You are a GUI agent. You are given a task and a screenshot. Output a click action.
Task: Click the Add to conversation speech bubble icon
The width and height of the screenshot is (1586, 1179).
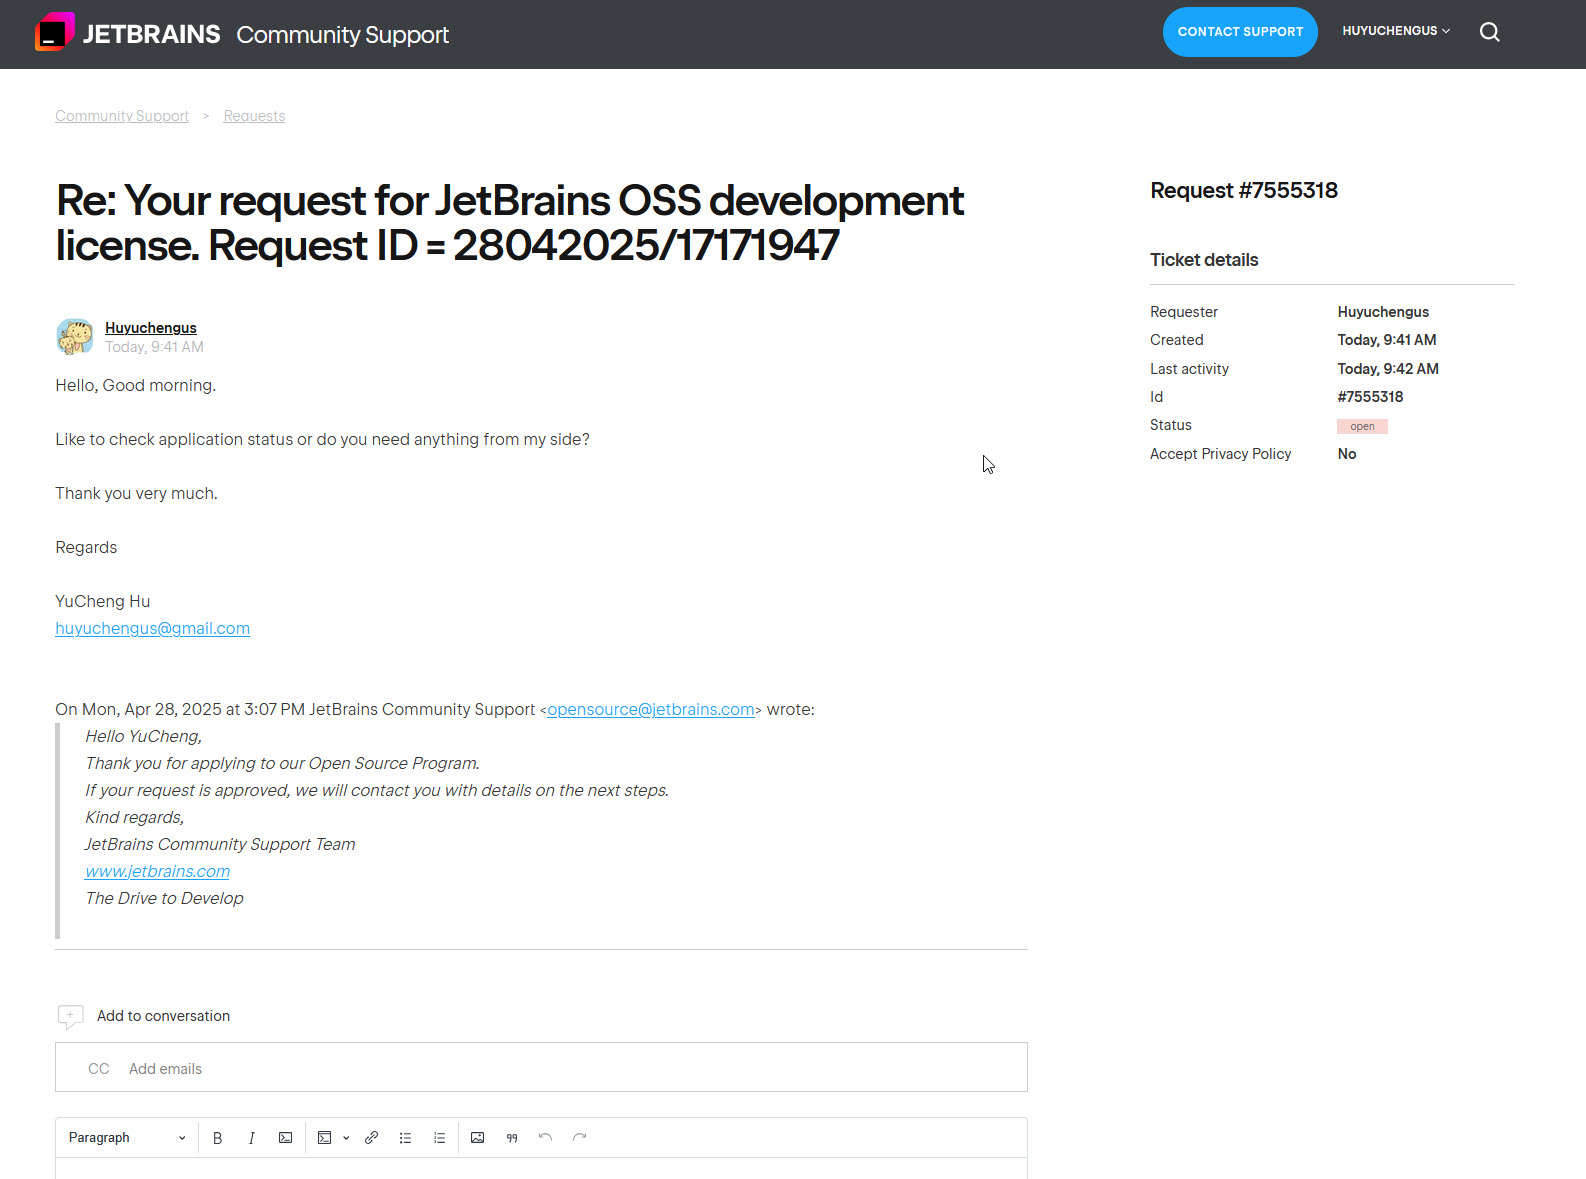pos(70,1016)
